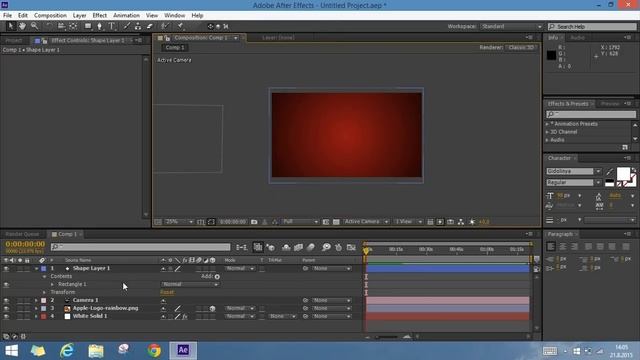Toggle transparency grid in composition viewer
Screen dimensions: 640x360
pyautogui.click(x=336, y=222)
